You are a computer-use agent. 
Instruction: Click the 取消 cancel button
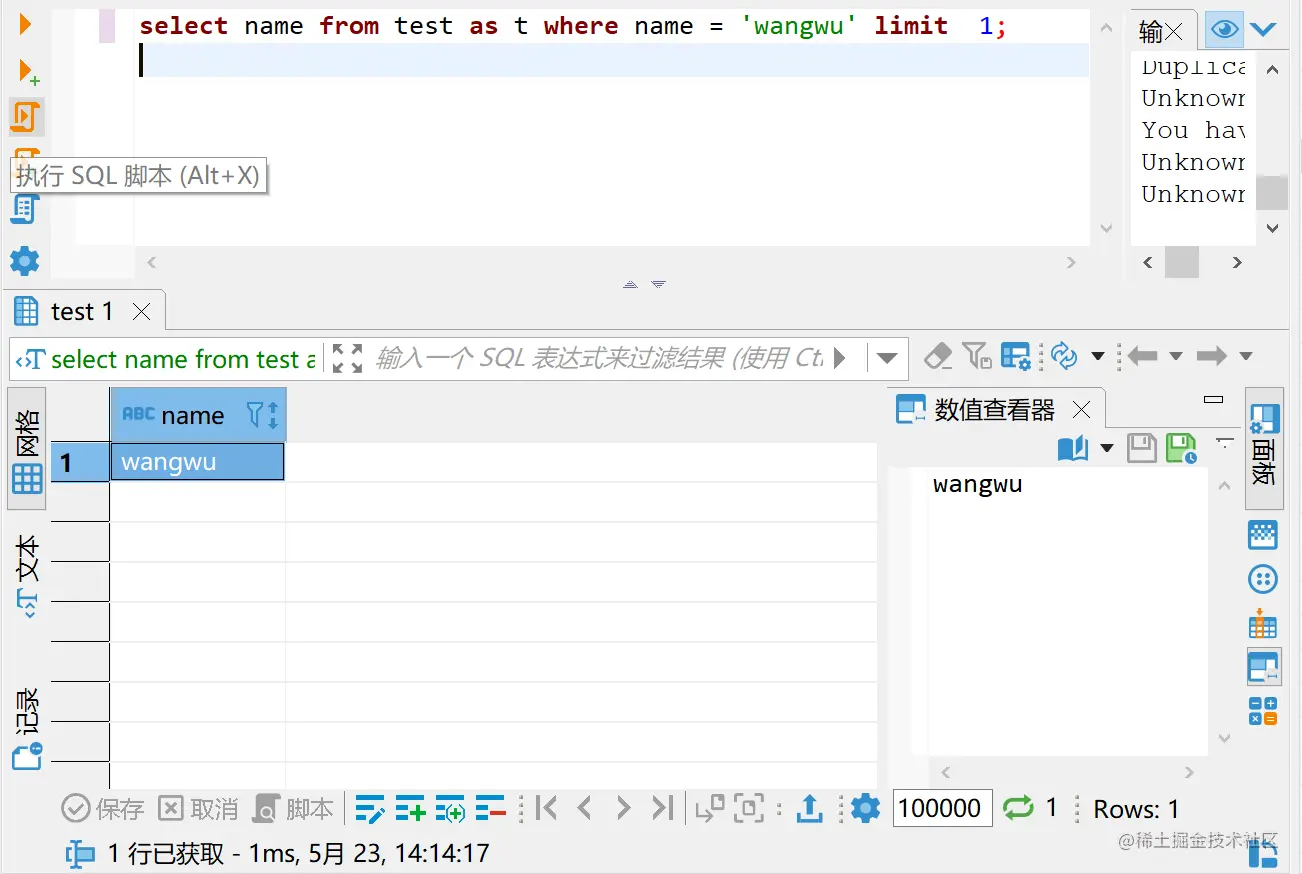(x=199, y=808)
